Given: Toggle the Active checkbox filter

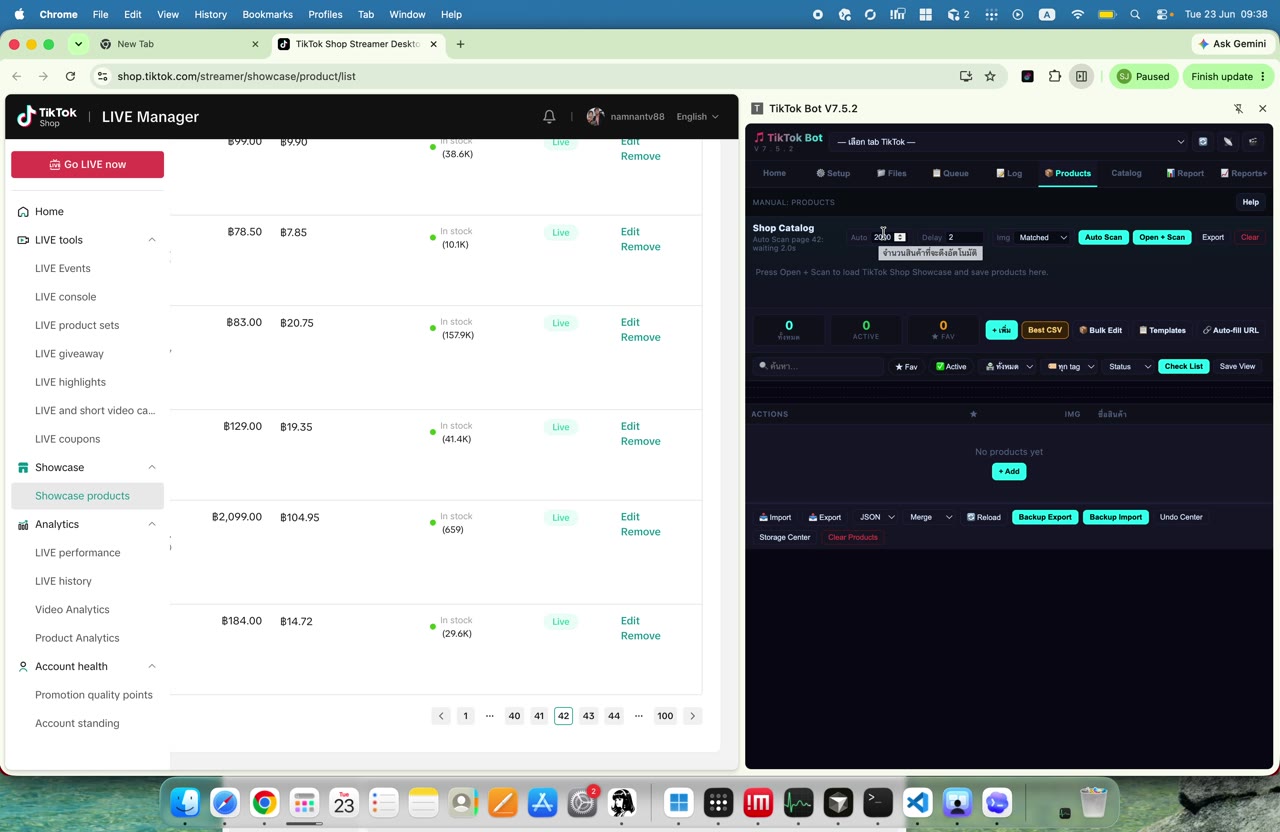Looking at the screenshot, I should (951, 367).
